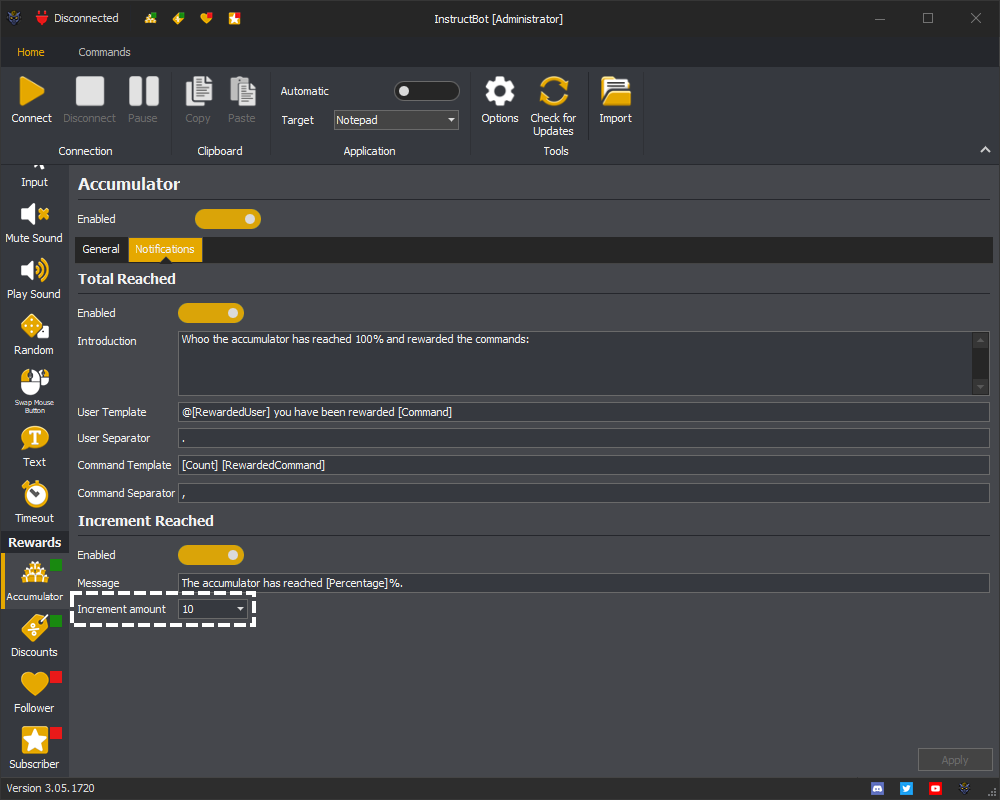Click the Twitter icon in status bar
The width and height of the screenshot is (1000, 800).
point(906,789)
